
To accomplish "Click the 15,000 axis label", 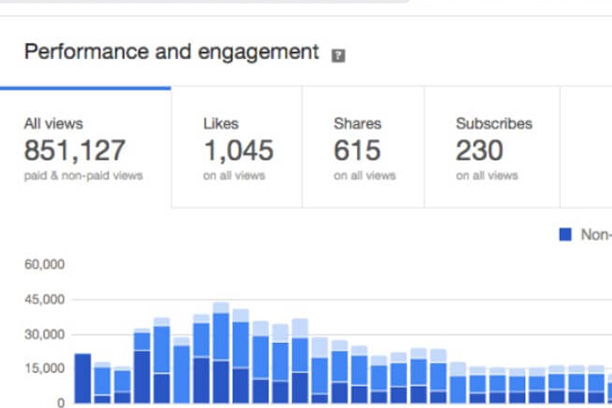I will point(44,368).
